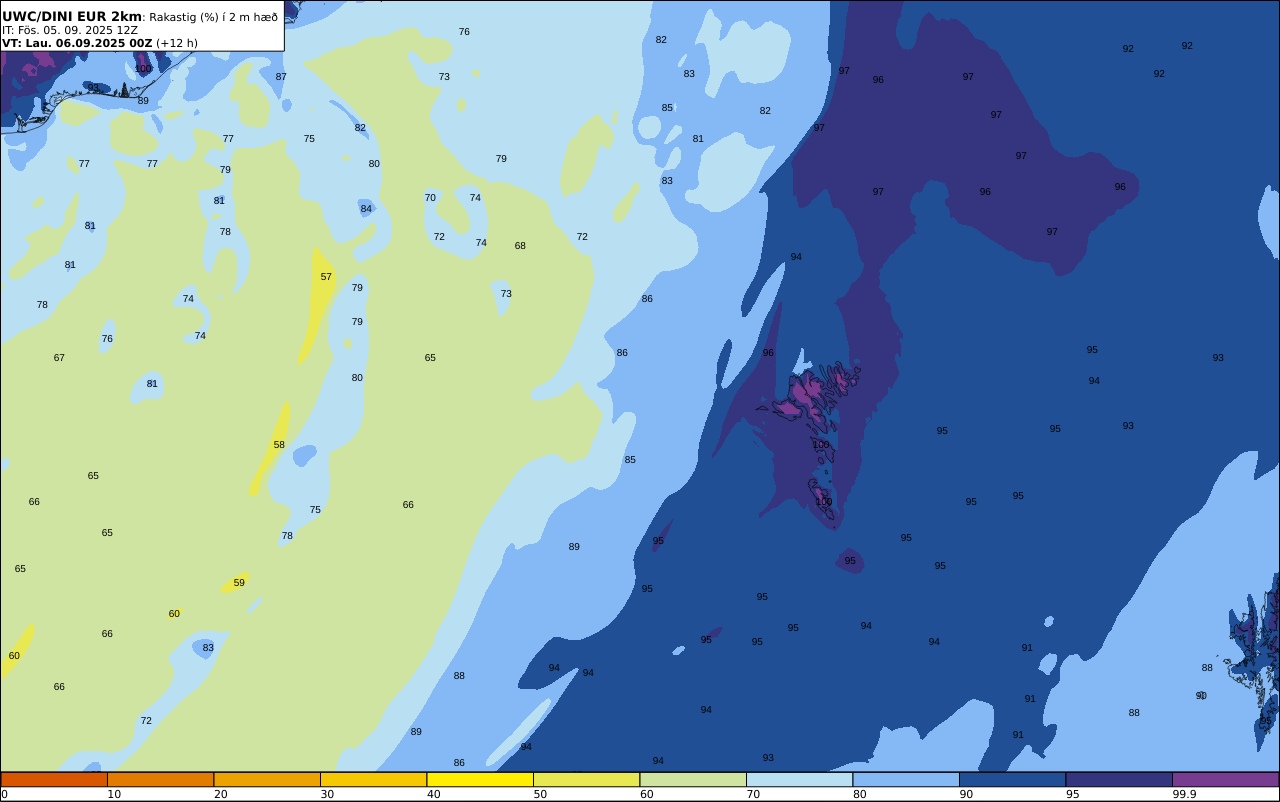Screen dimensions: 1280x802
Task: Click the legend tick label 10
Action: click(114, 794)
